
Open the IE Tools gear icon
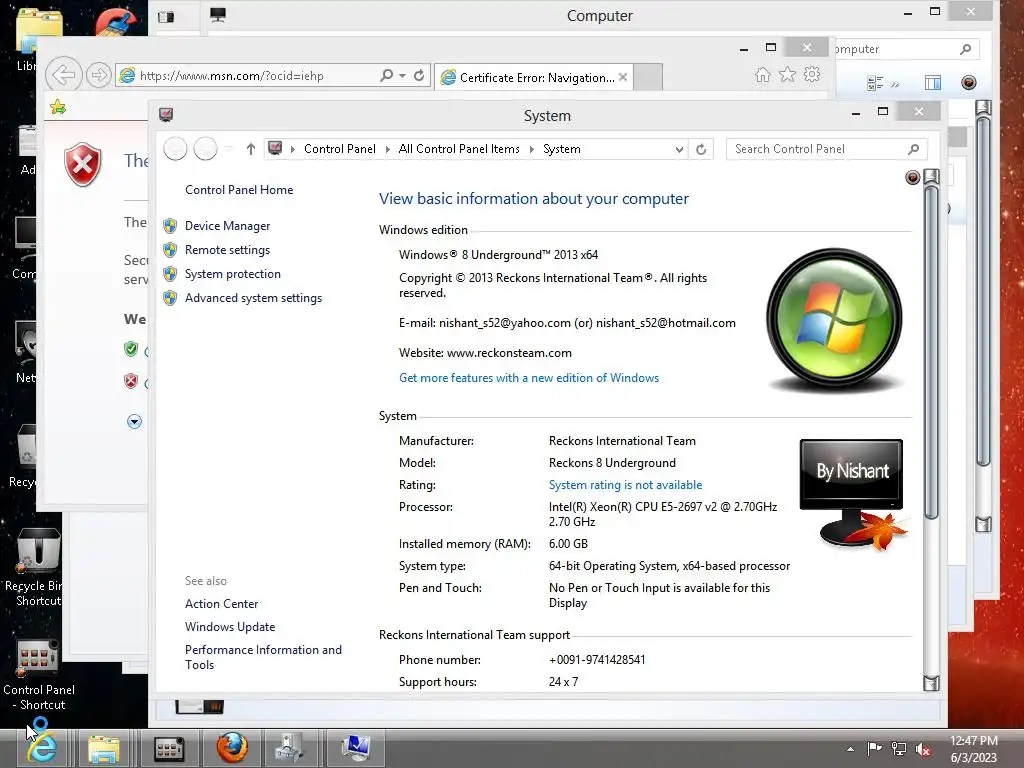812,74
